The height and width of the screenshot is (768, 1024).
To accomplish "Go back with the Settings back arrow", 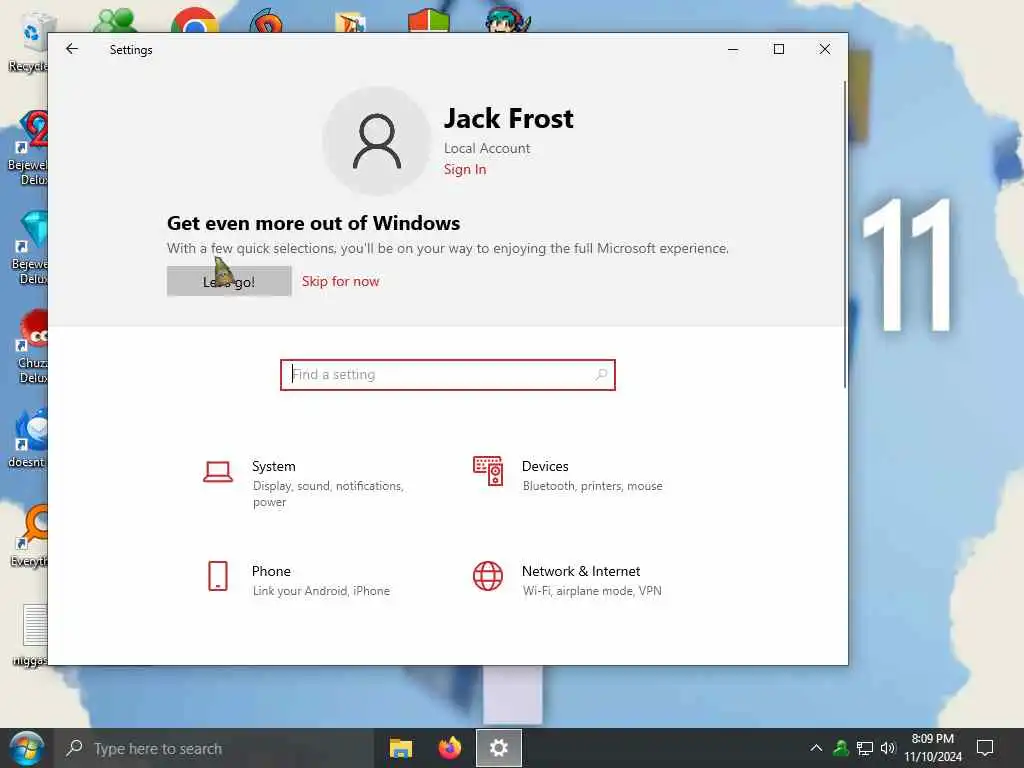I will pos(72,49).
